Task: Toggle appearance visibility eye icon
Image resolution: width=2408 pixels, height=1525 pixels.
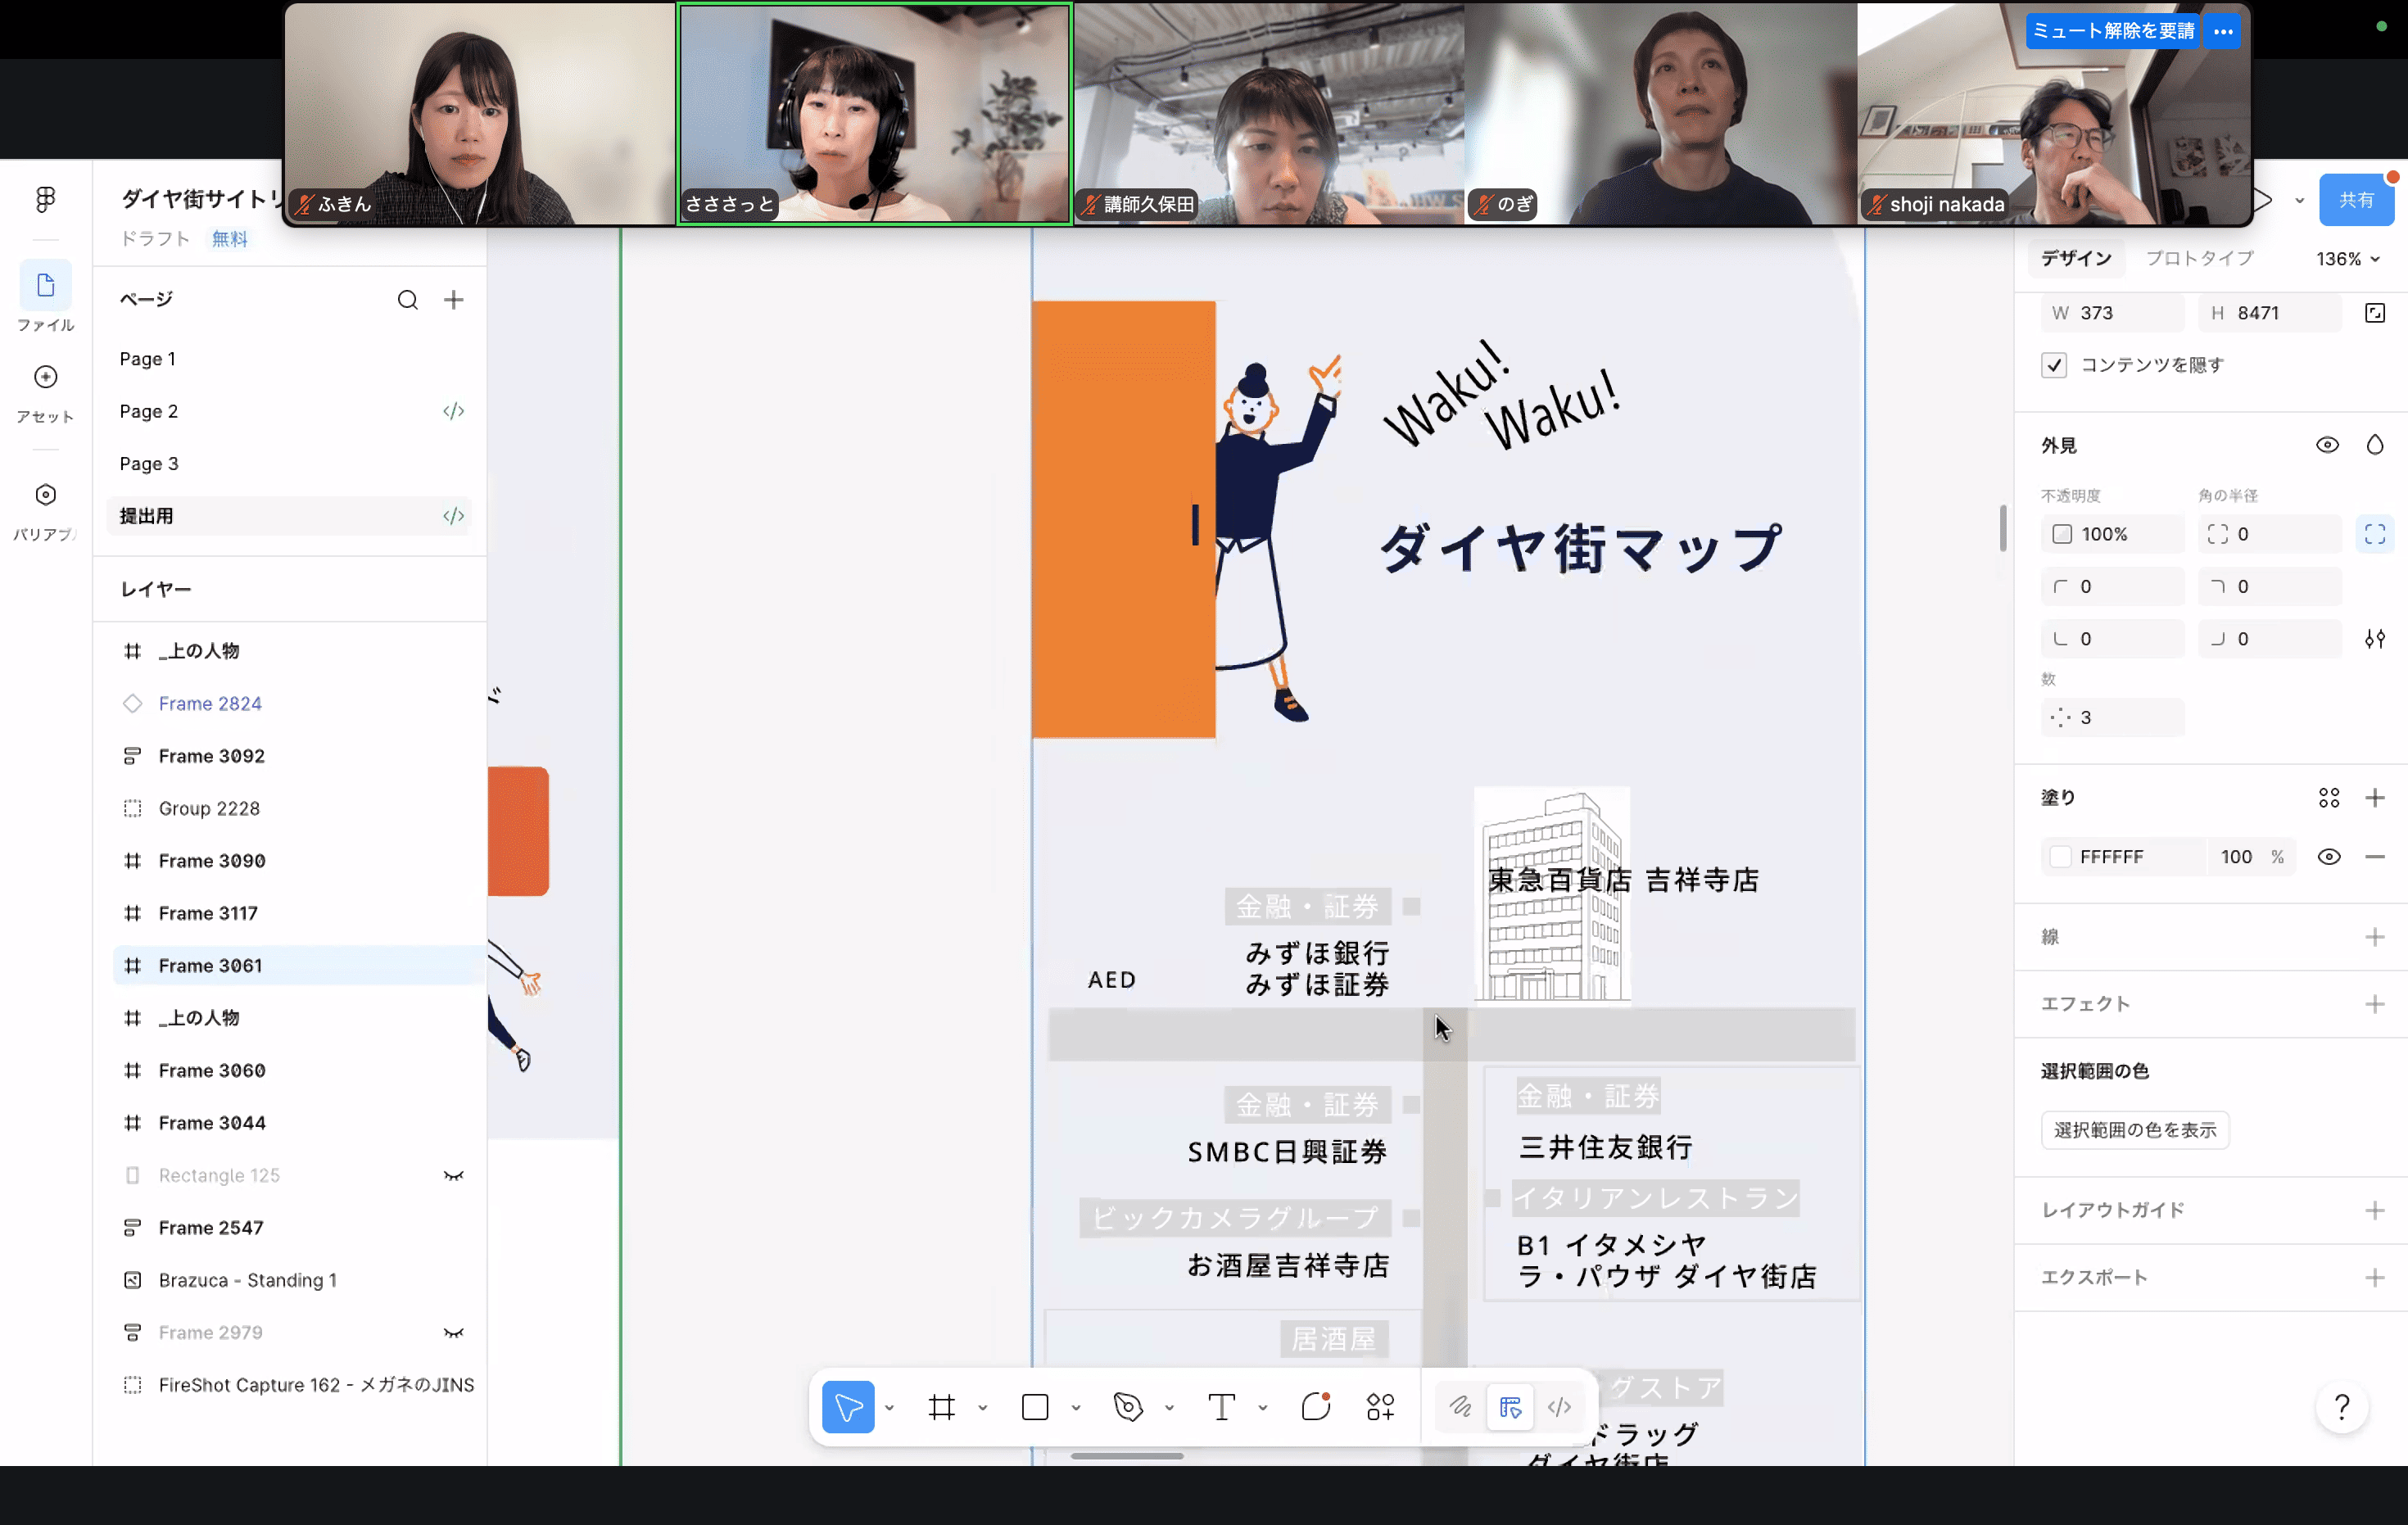Action: (2328, 445)
